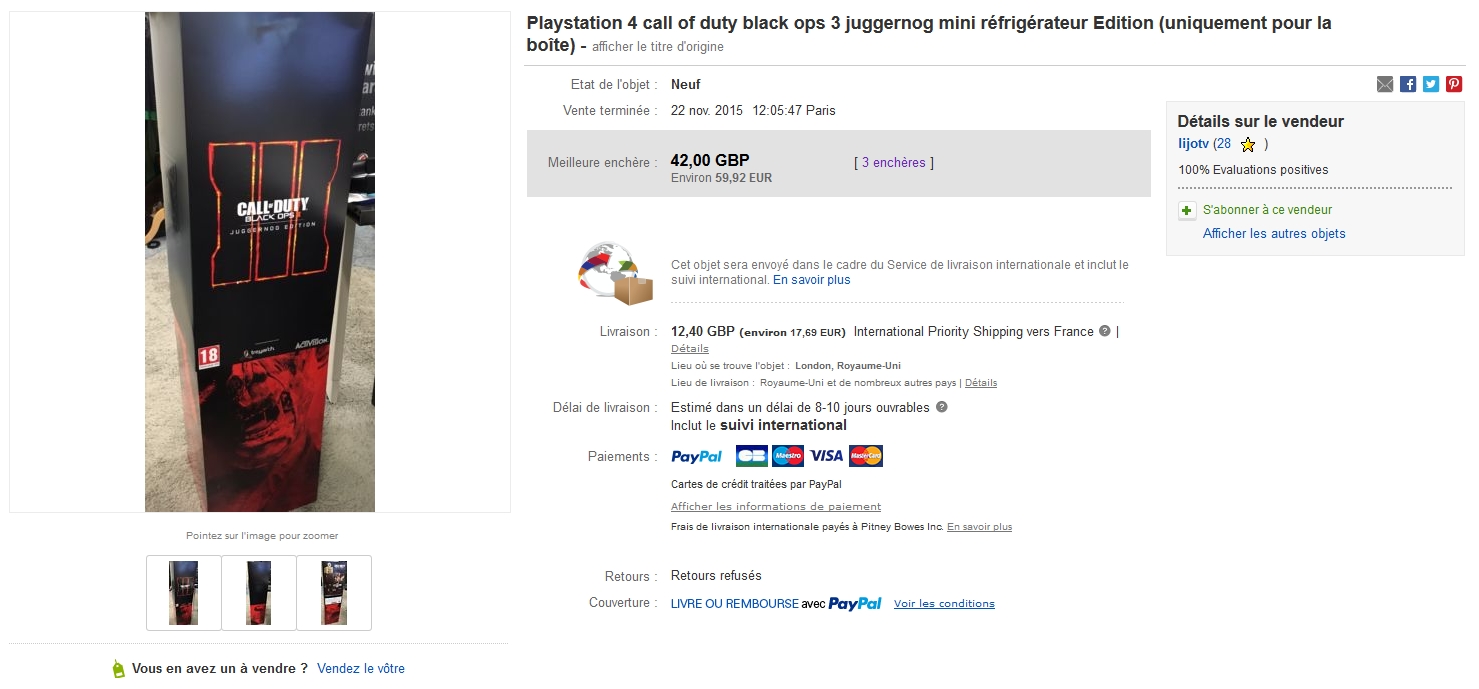The width and height of the screenshot is (1479, 689).
Task: Click the green plus follow-seller icon
Action: [x=1187, y=210]
